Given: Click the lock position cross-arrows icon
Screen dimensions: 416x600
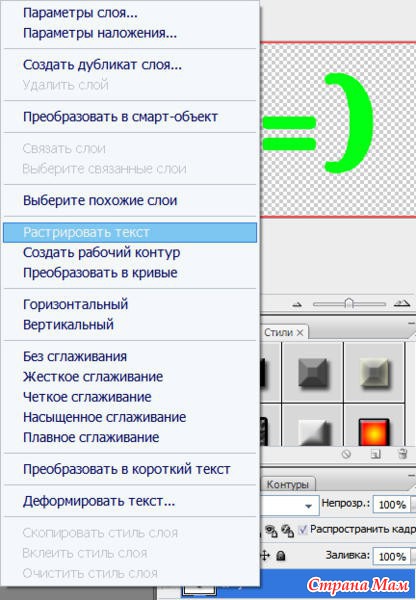Looking at the screenshot, I should coord(265,555).
